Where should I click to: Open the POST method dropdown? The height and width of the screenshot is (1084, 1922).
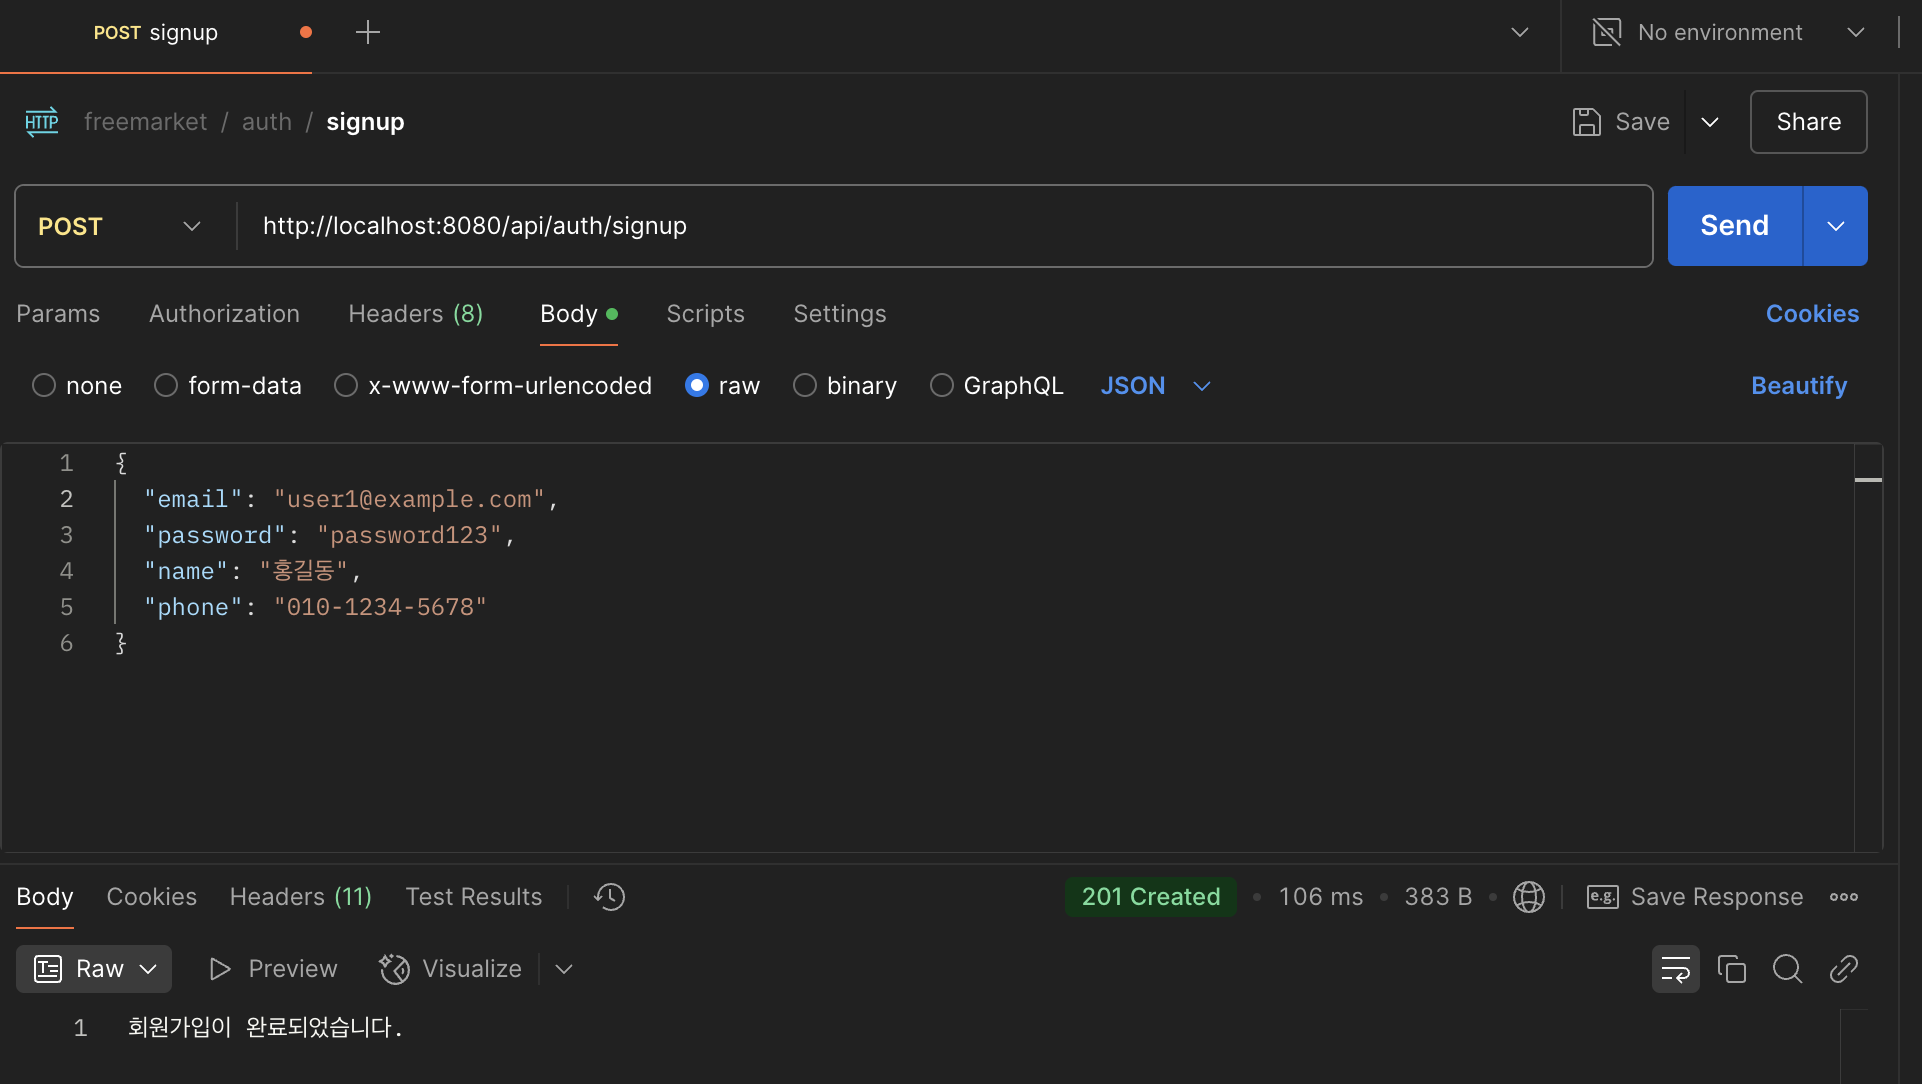pyautogui.click(x=120, y=226)
